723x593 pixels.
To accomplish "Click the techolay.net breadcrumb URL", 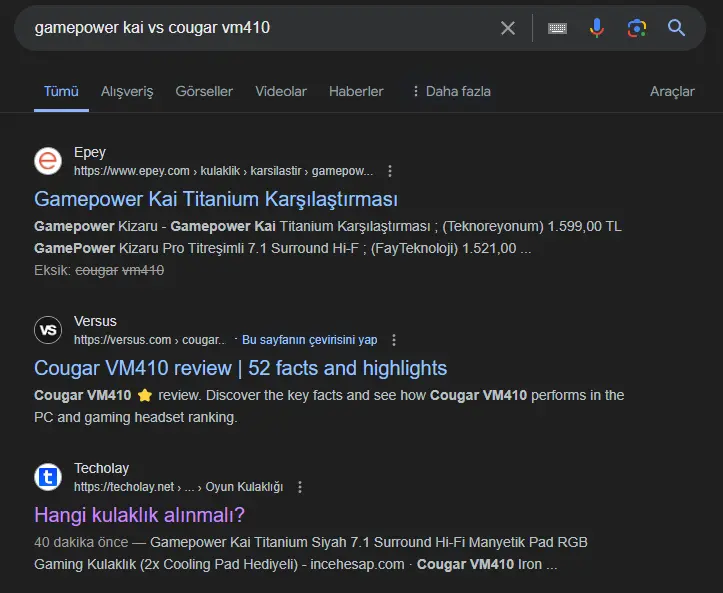I will [178, 487].
